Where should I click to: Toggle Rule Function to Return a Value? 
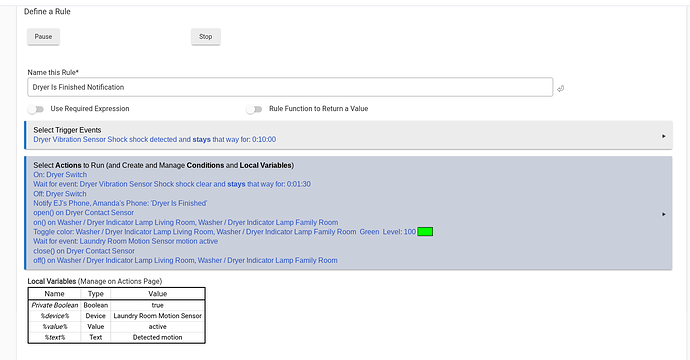tap(254, 109)
